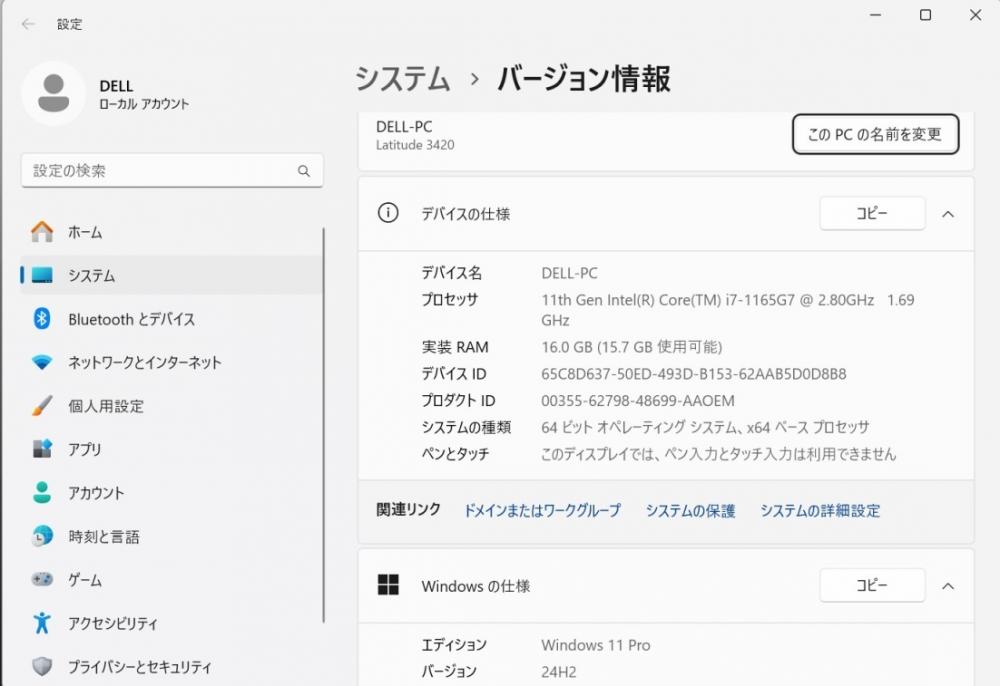Open アプリ settings page

(x=172, y=449)
